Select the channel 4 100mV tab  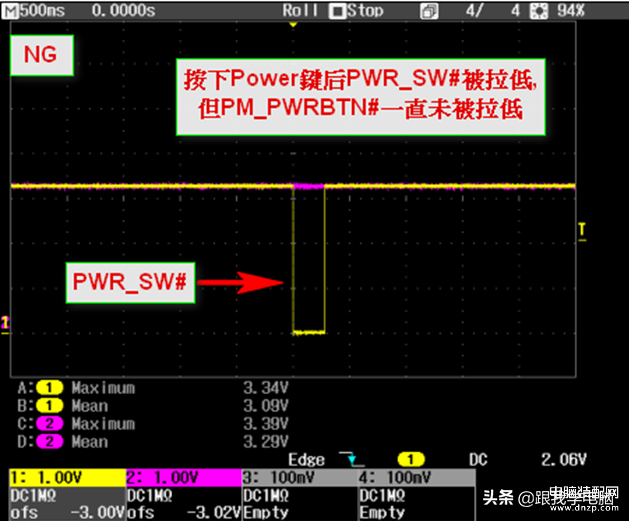417,478
